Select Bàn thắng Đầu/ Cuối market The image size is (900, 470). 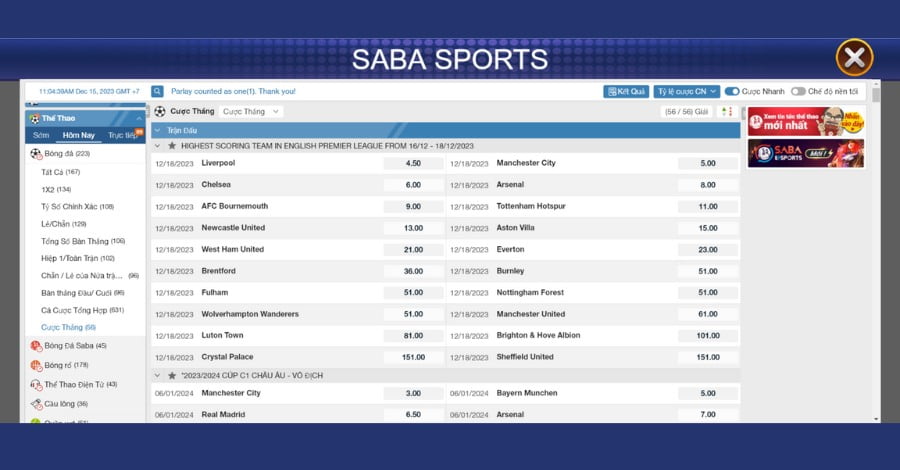[82, 293]
